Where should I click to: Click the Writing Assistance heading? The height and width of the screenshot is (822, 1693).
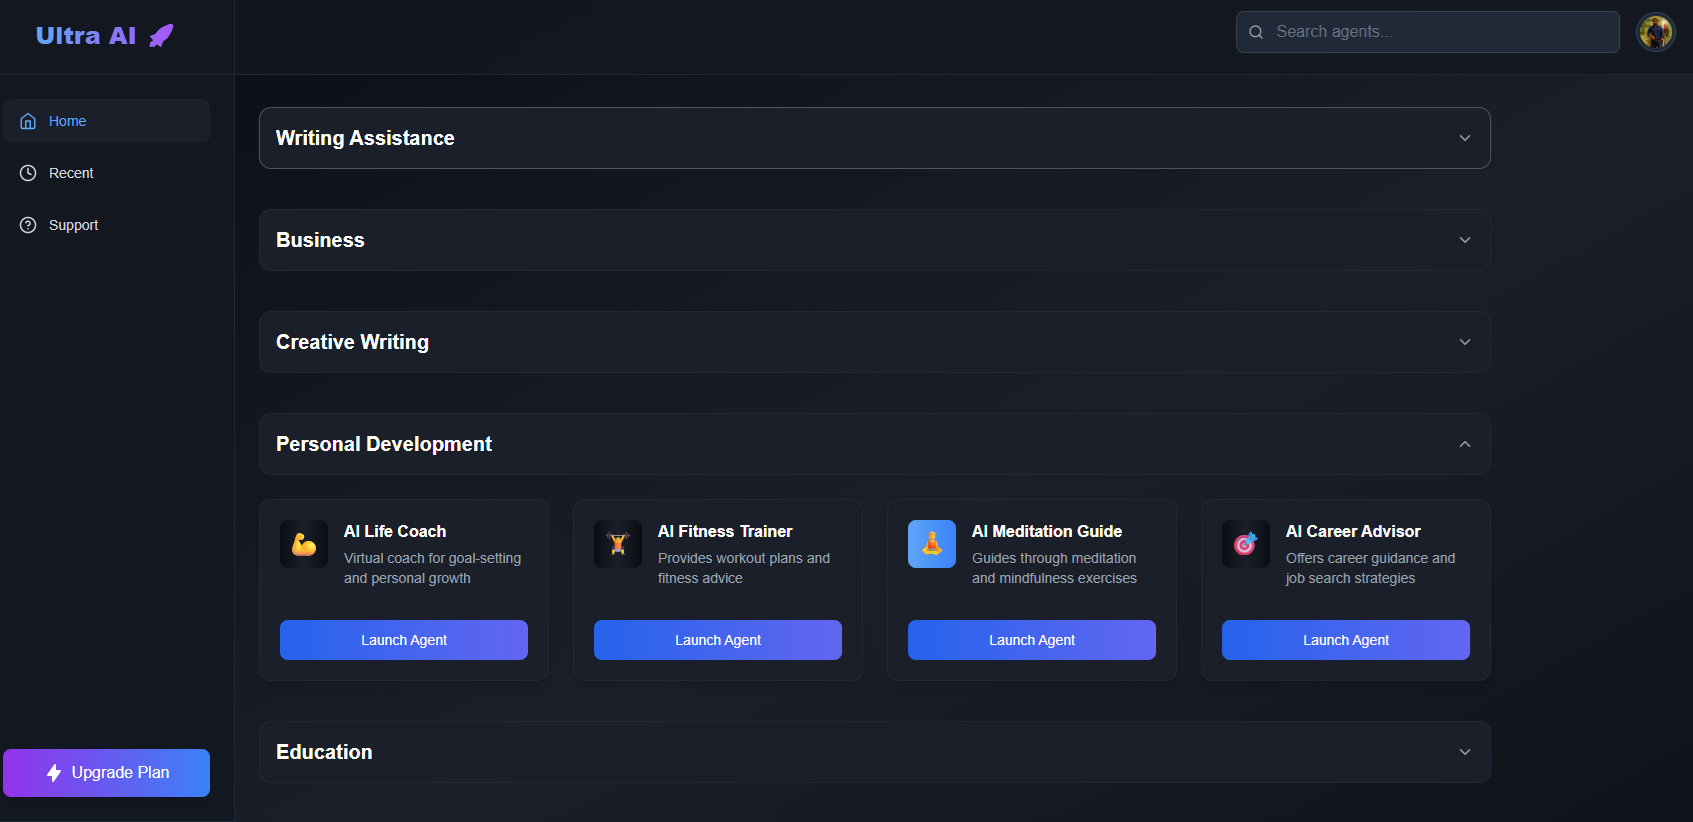[365, 138]
